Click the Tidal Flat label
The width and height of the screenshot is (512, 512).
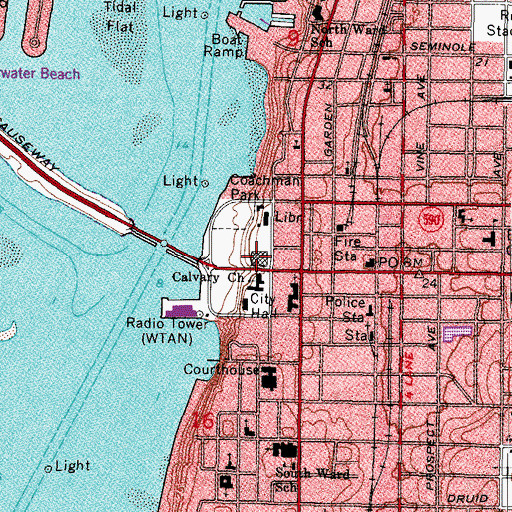click(120, 17)
